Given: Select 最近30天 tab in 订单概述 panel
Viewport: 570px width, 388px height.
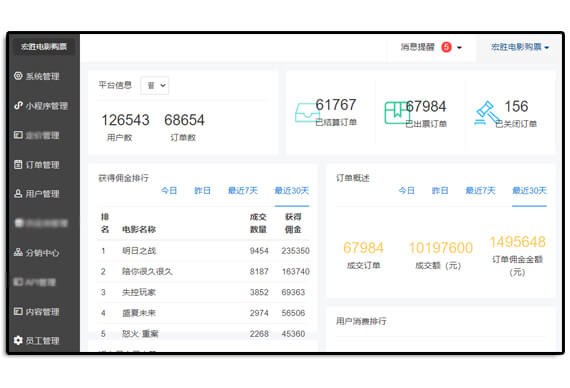Looking at the screenshot, I should tap(529, 191).
